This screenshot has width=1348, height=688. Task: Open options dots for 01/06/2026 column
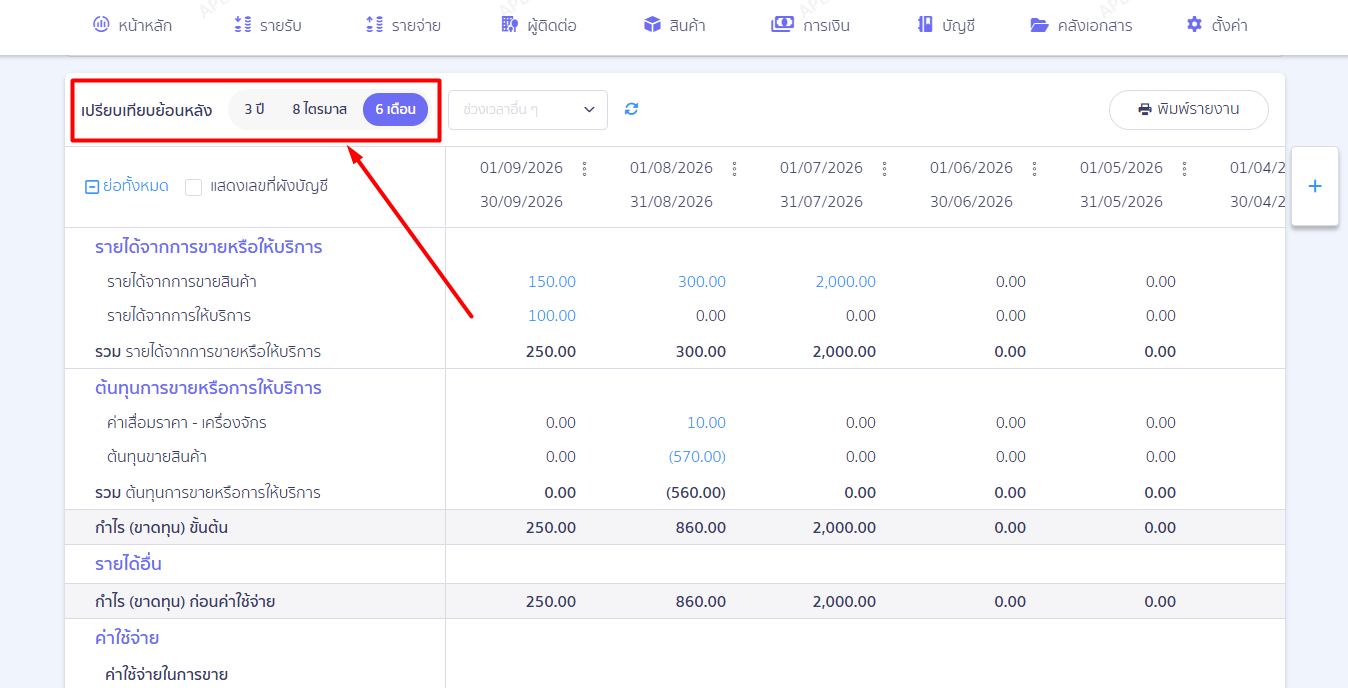pyautogui.click(x=1035, y=168)
